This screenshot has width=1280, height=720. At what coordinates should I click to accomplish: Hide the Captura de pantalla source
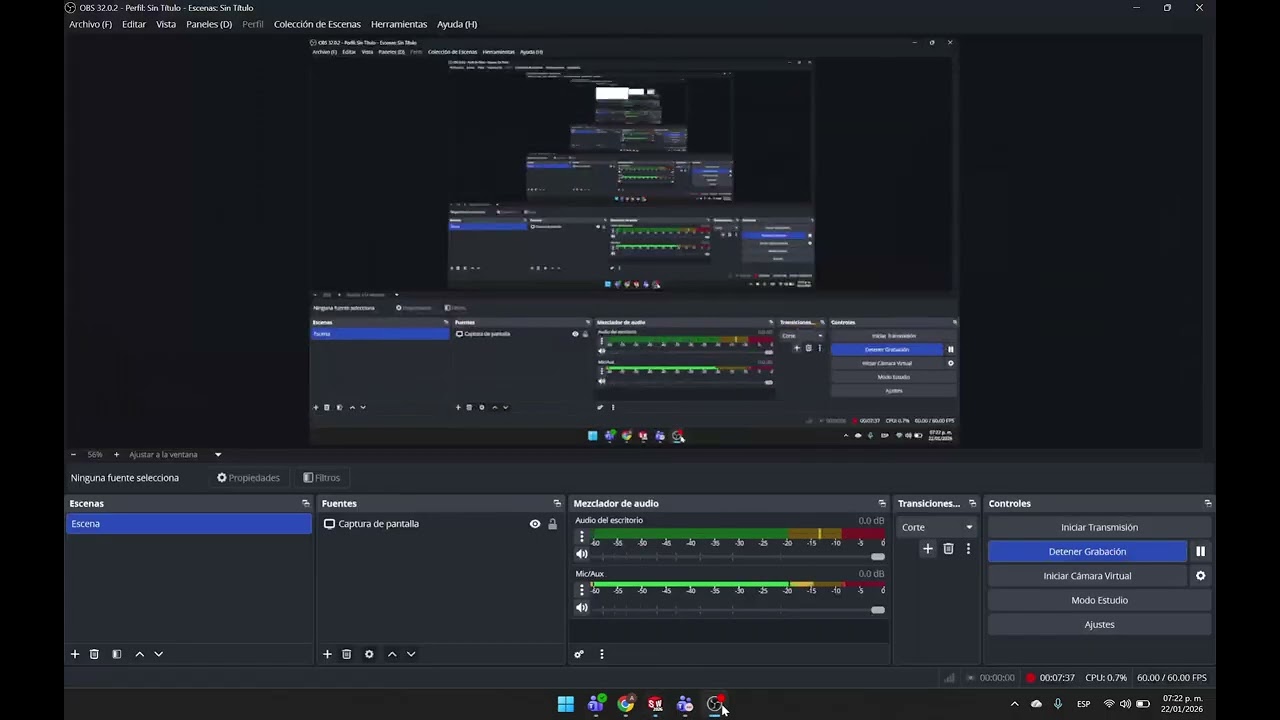click(535, 524)
